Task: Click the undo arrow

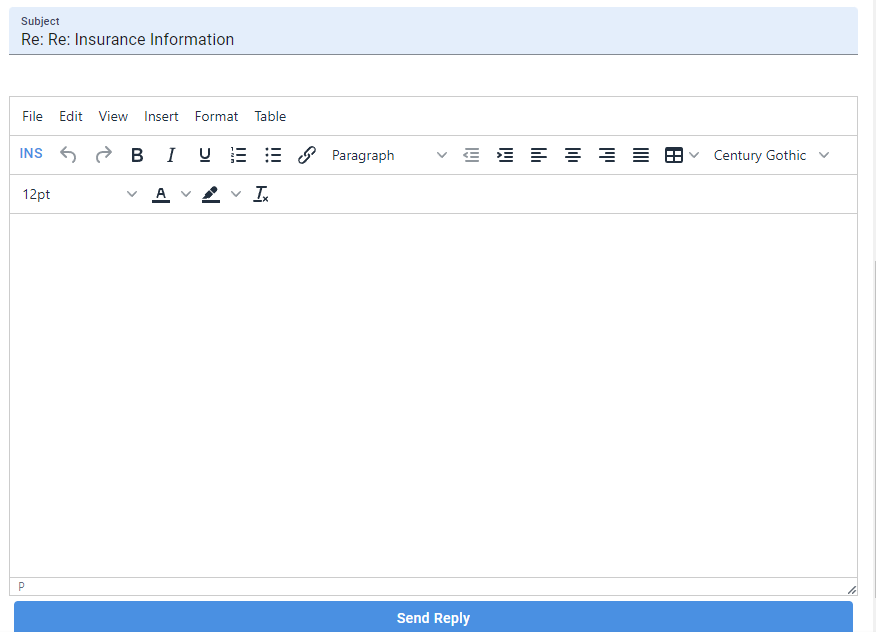Action: pos(68,155)
